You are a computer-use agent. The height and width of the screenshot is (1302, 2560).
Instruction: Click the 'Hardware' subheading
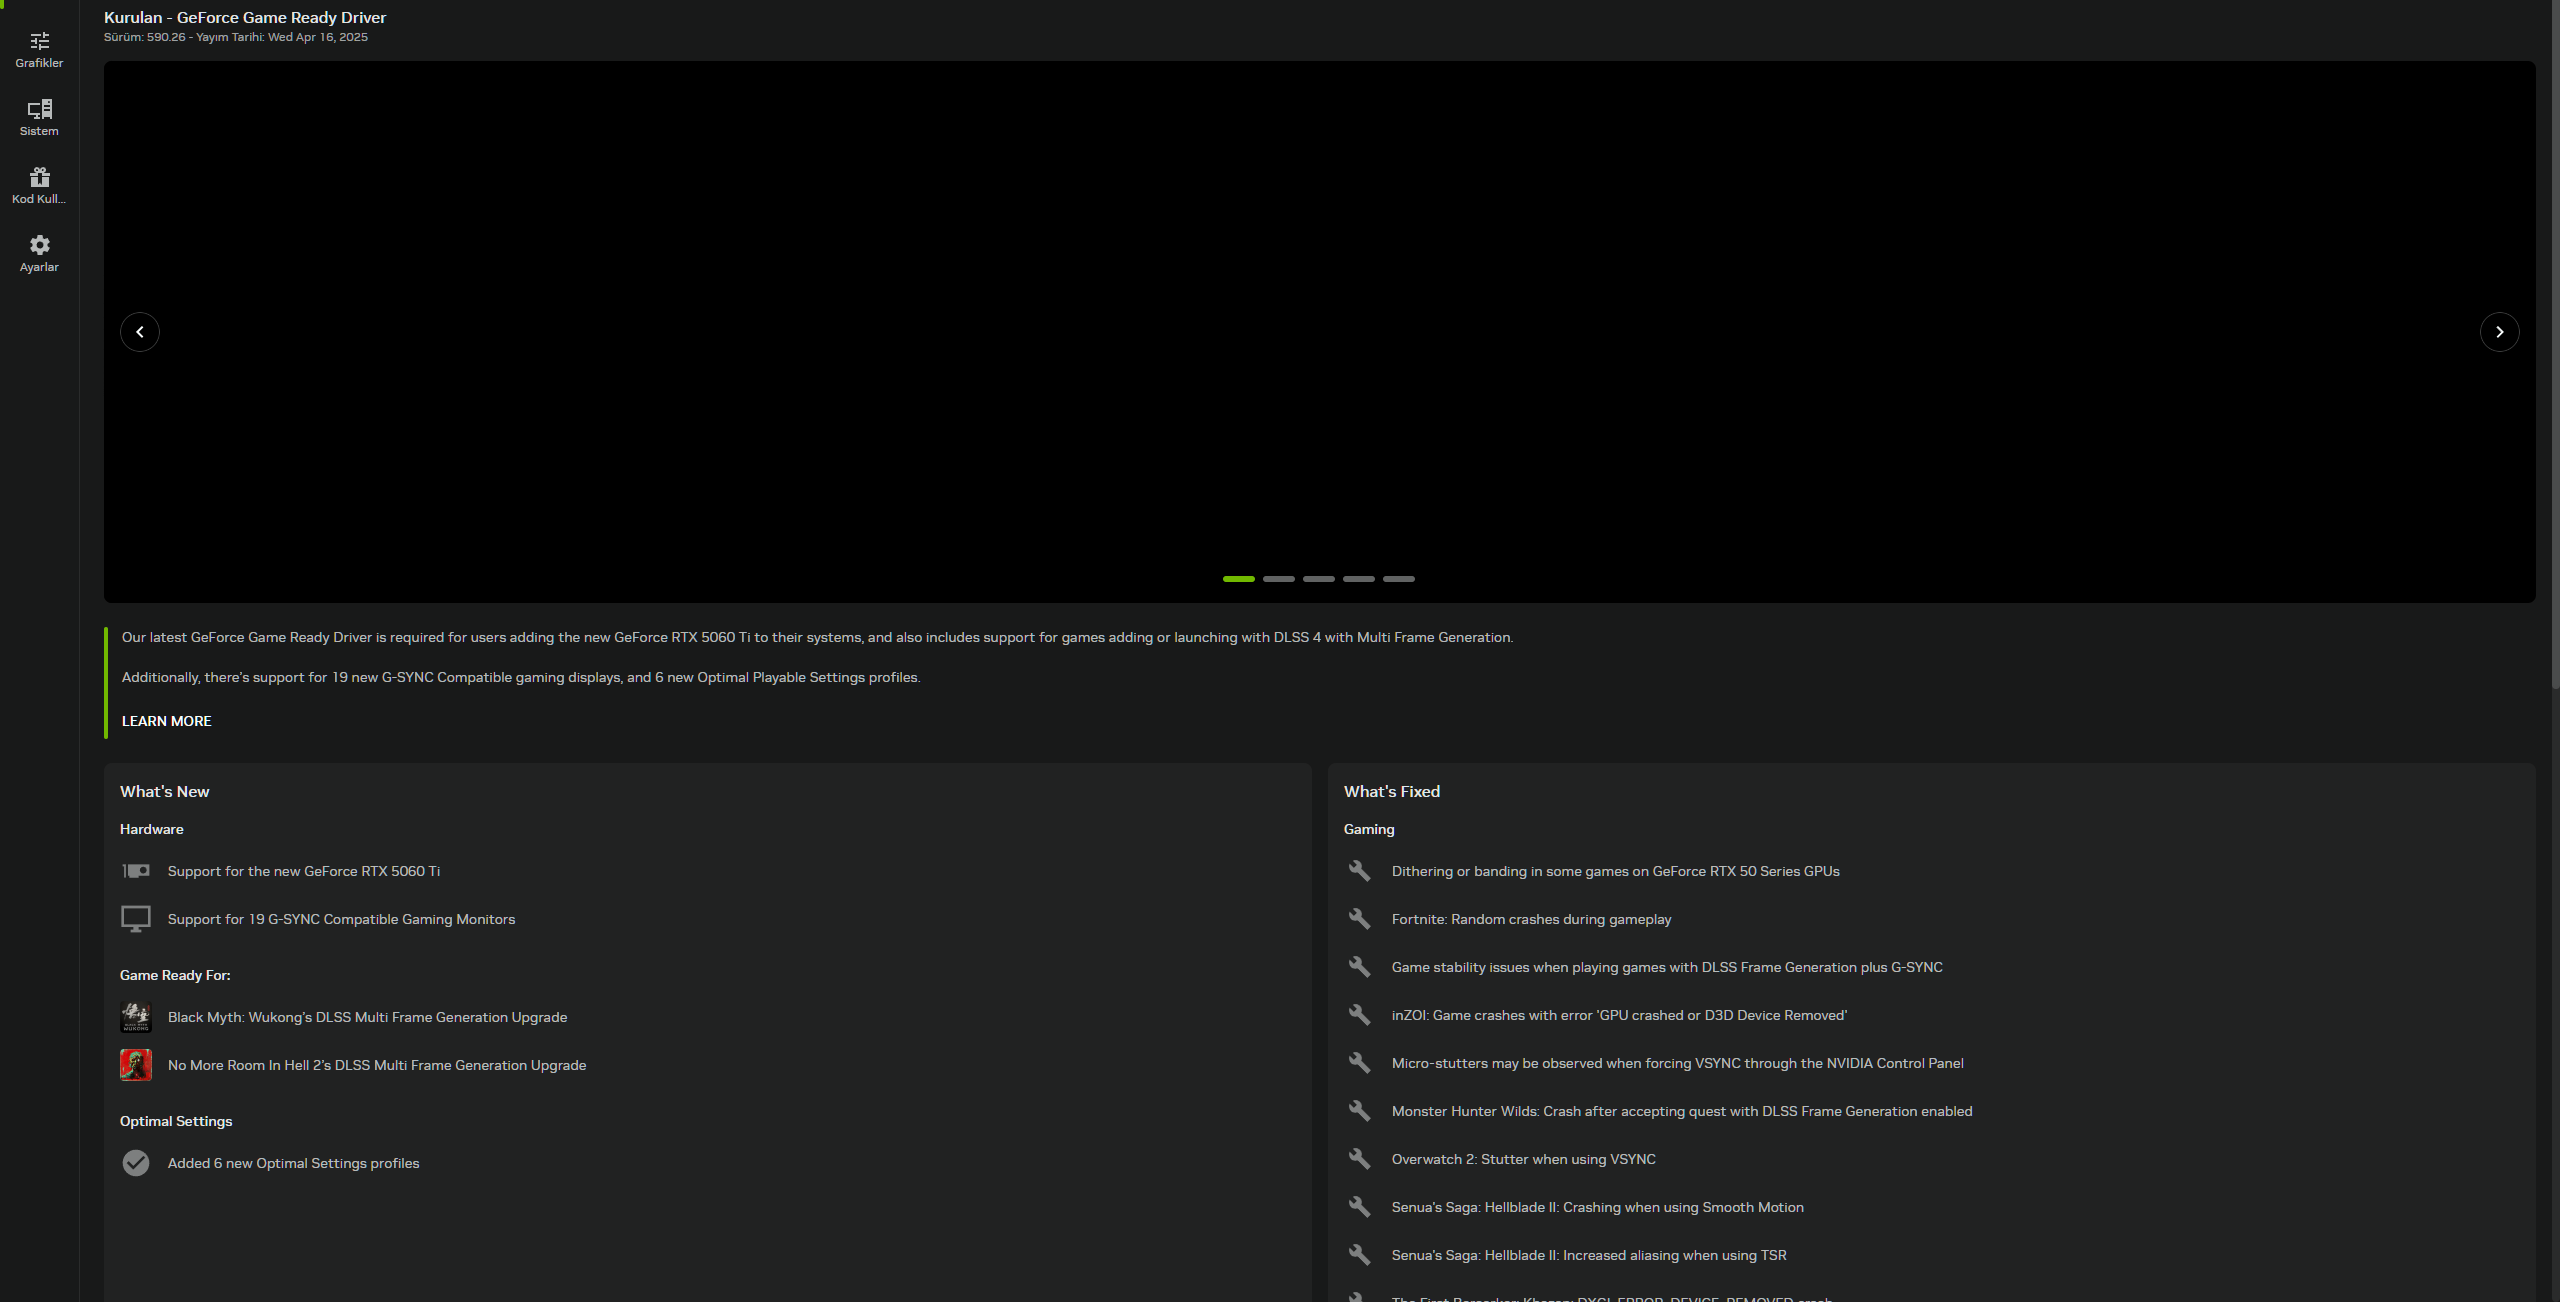tap(152, 829)
